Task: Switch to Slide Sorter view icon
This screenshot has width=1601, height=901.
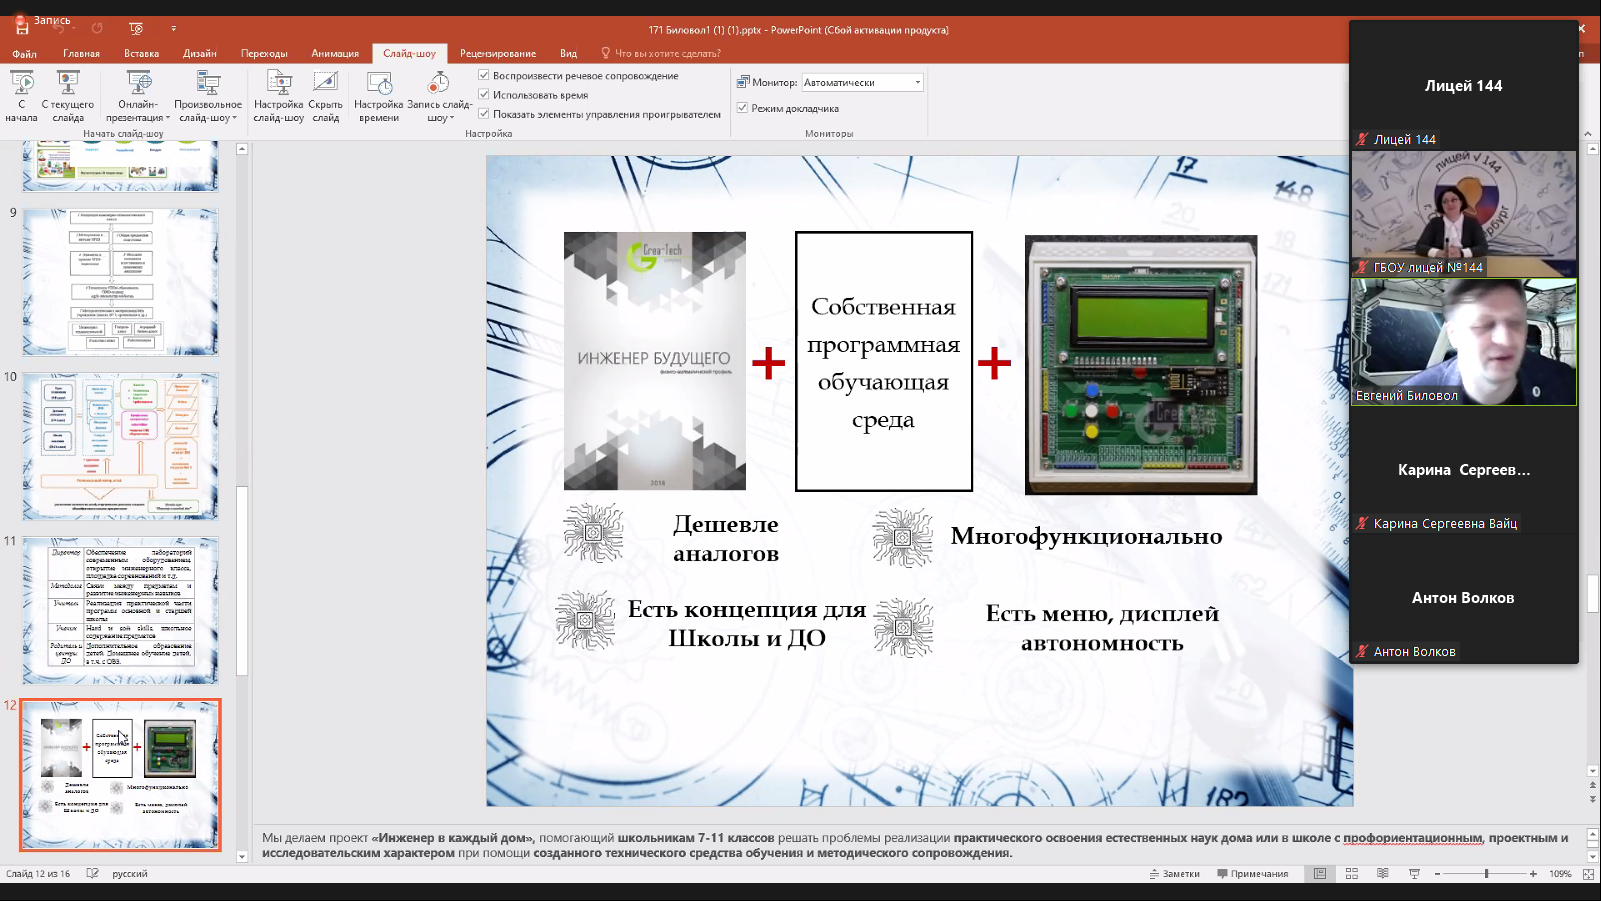Action: point(1351,874)
